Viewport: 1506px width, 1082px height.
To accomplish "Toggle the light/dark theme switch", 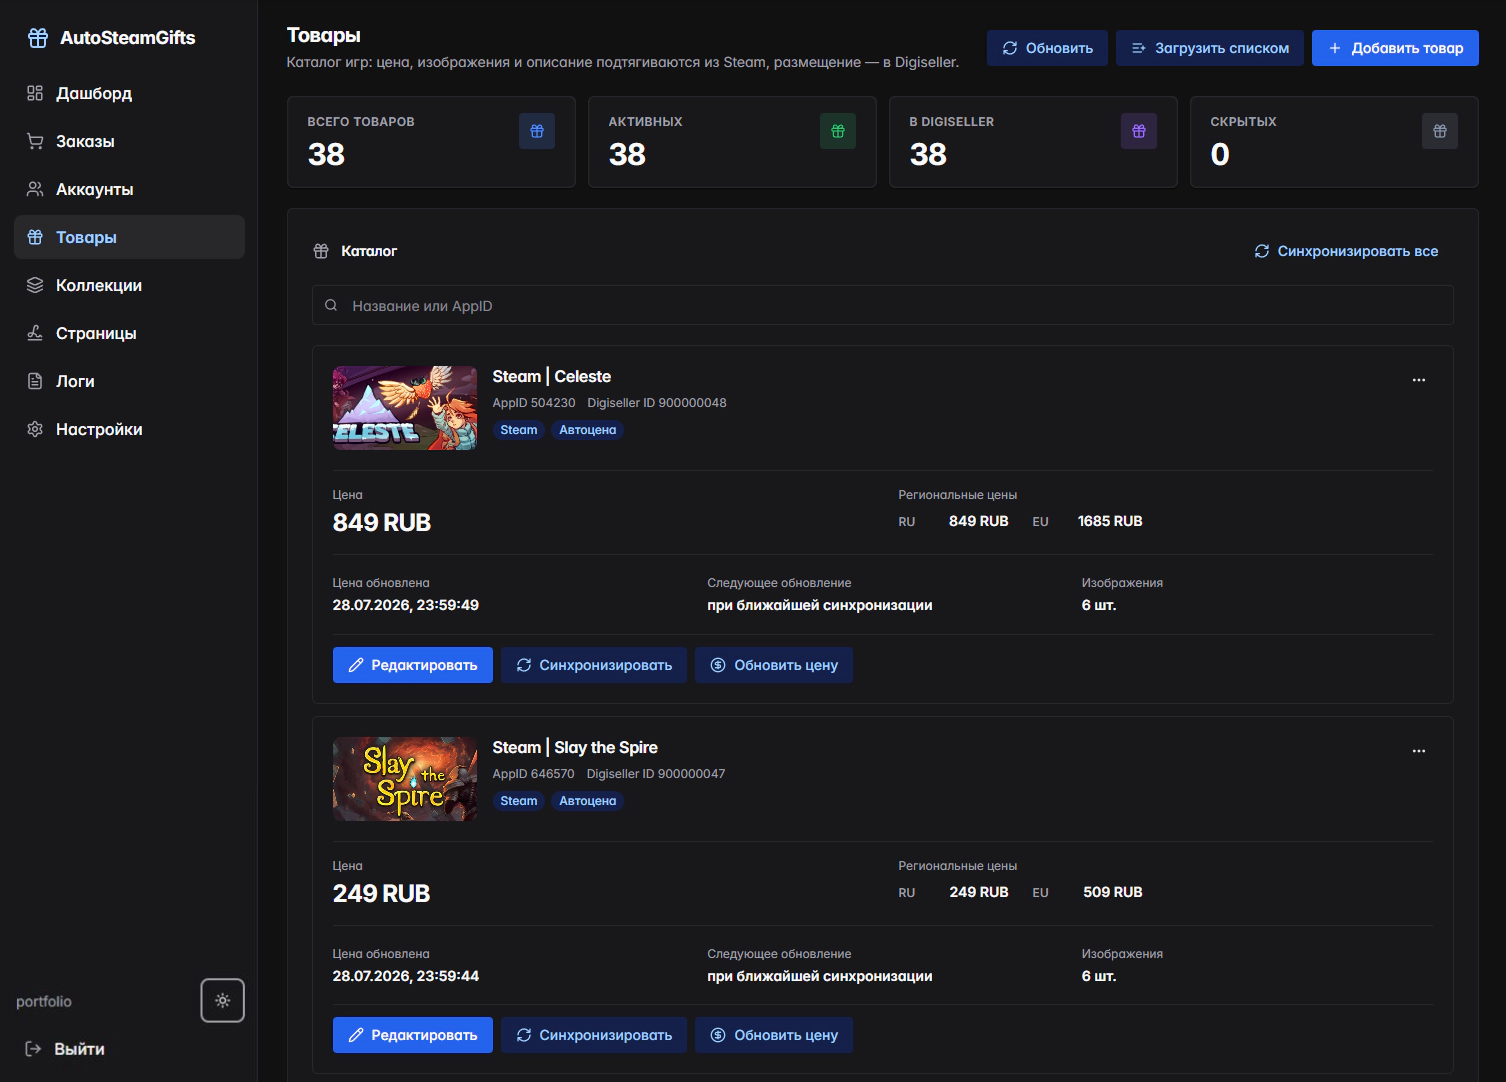I will [x=223, y=1000].
